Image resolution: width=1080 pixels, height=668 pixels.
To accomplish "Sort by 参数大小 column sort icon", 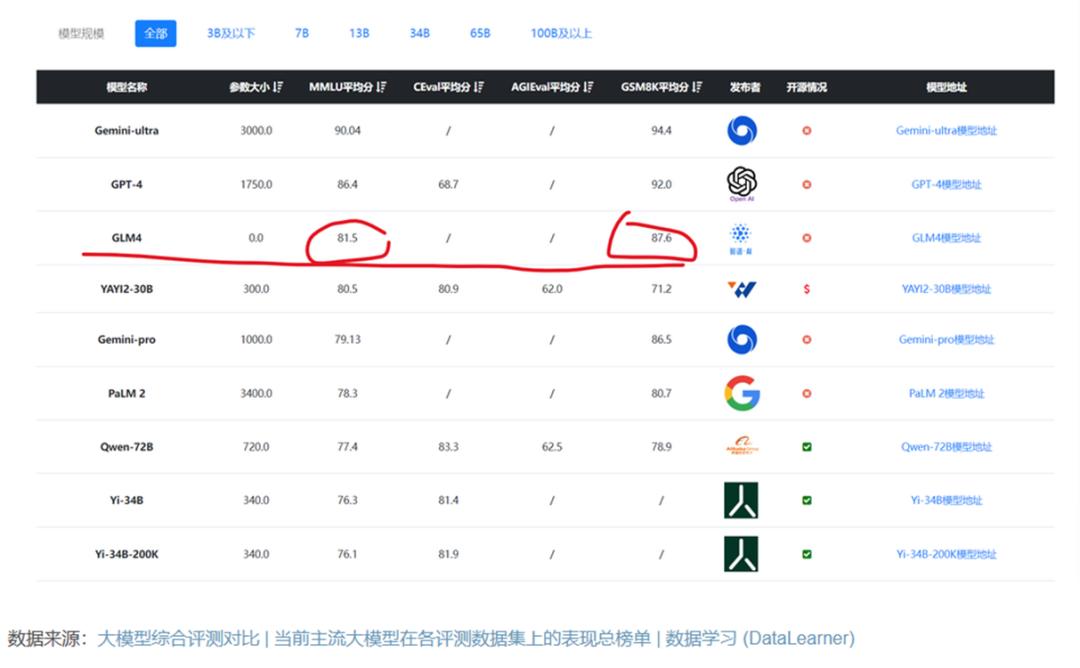I will (x=278, y=87).
